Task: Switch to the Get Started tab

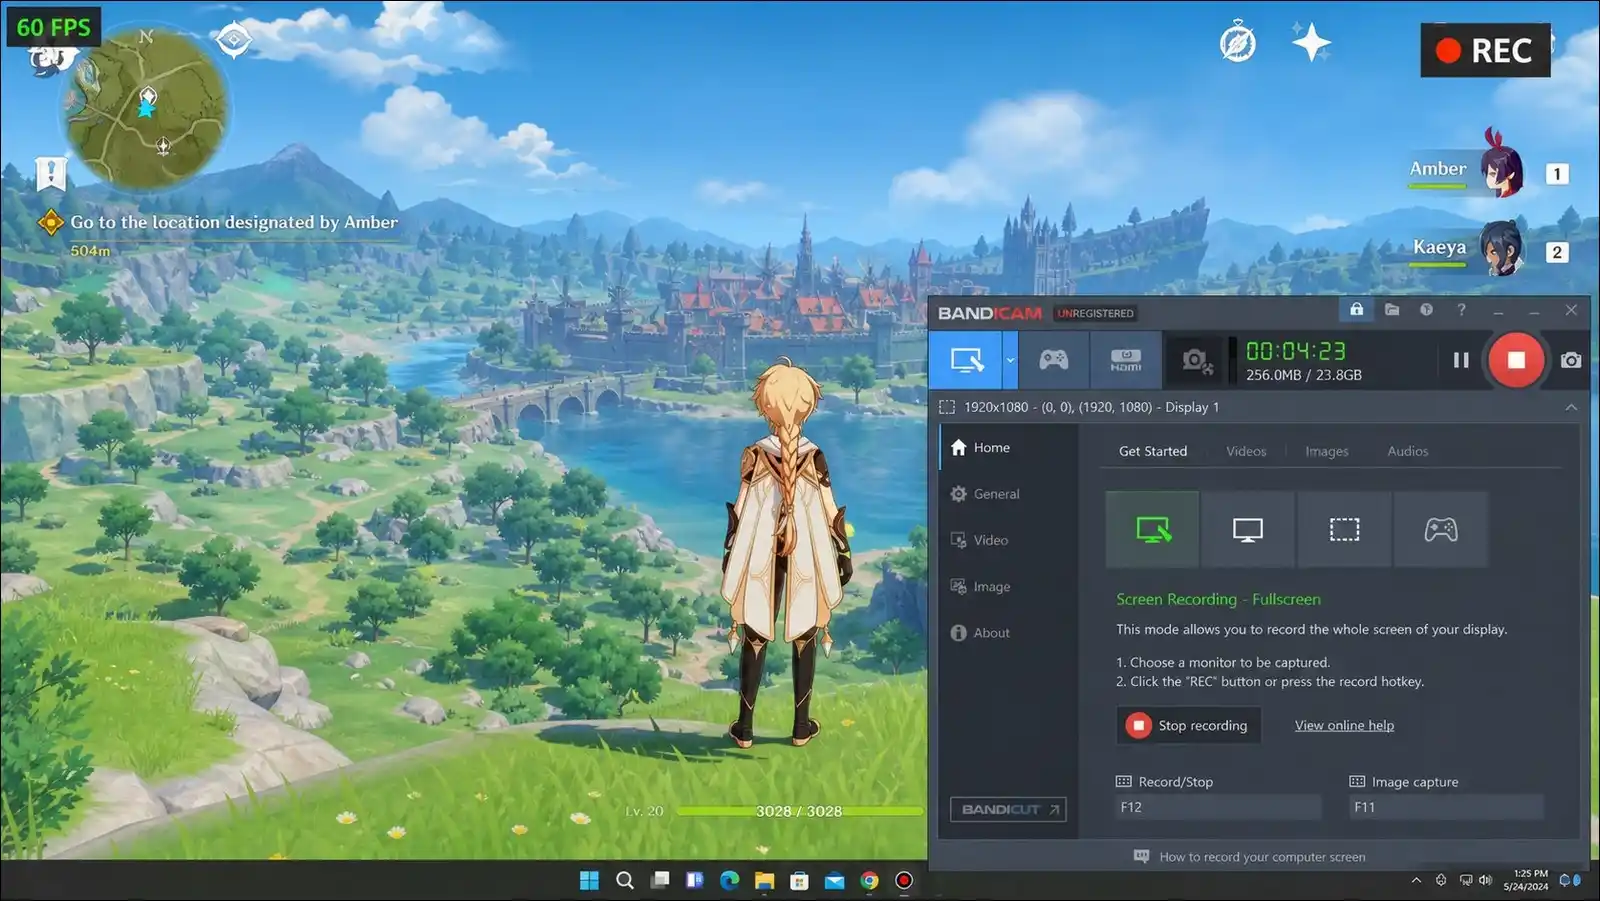Action: 1153,451
